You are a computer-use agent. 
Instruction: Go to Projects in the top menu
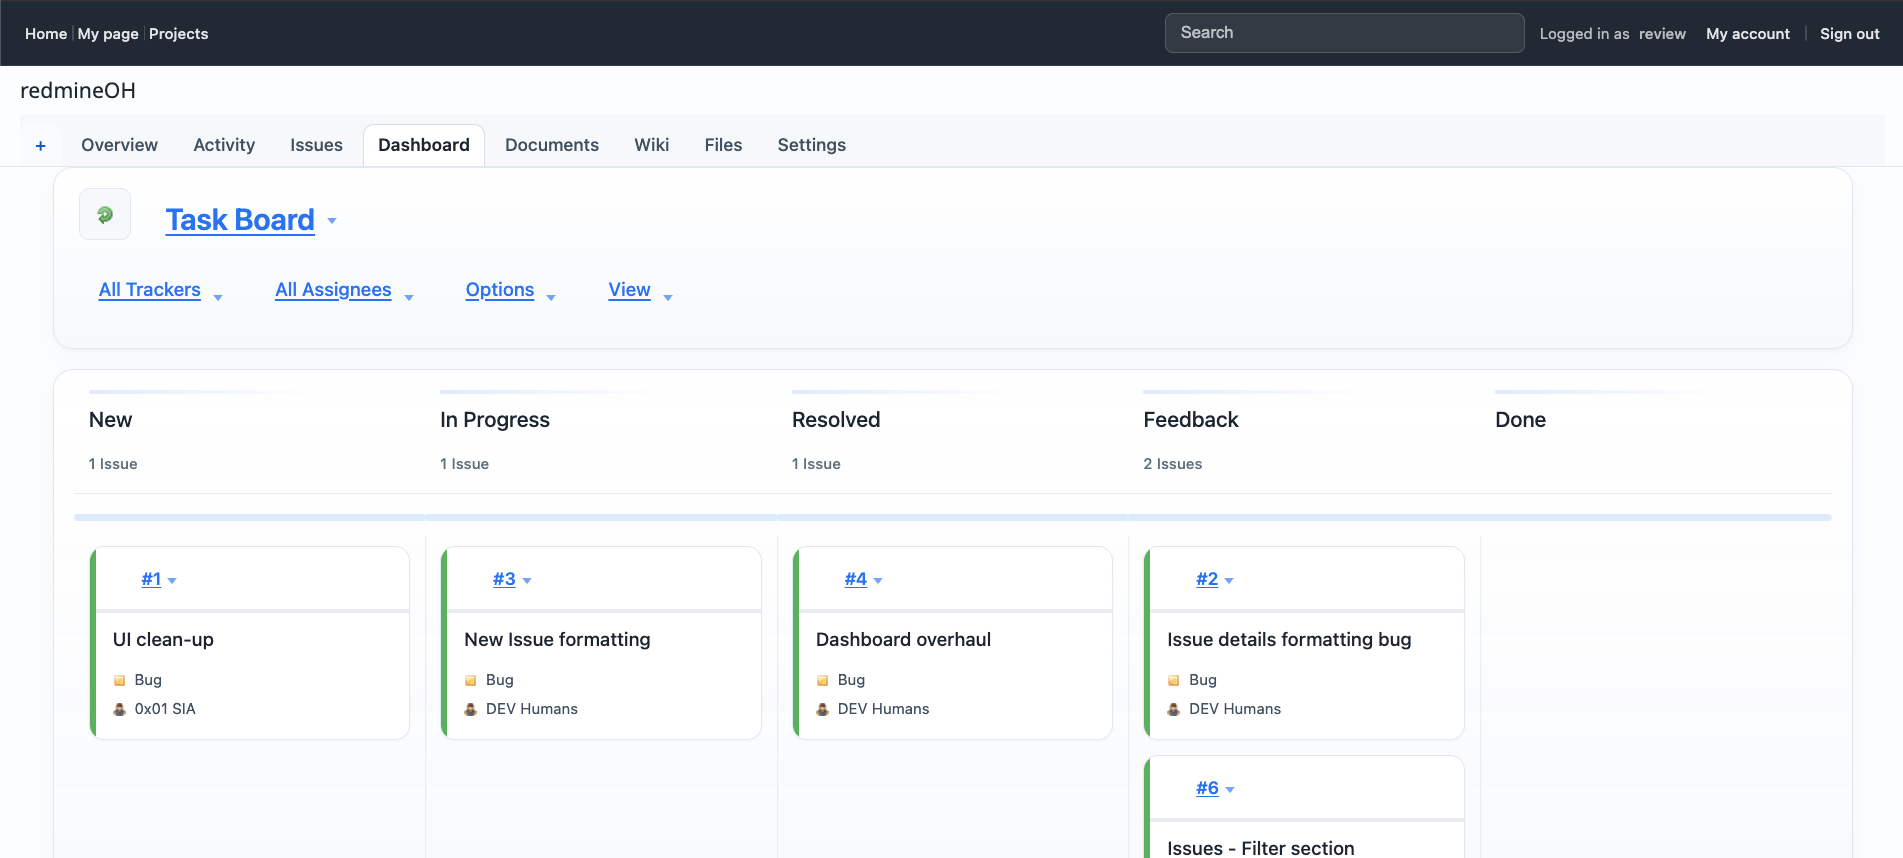178,34
